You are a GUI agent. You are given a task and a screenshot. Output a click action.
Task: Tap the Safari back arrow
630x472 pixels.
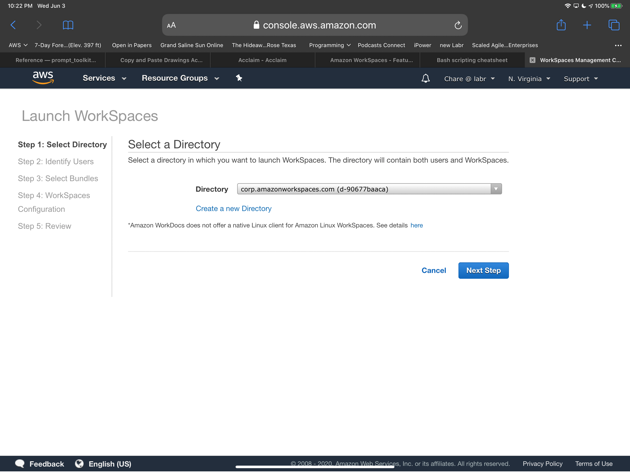(13, 25)
